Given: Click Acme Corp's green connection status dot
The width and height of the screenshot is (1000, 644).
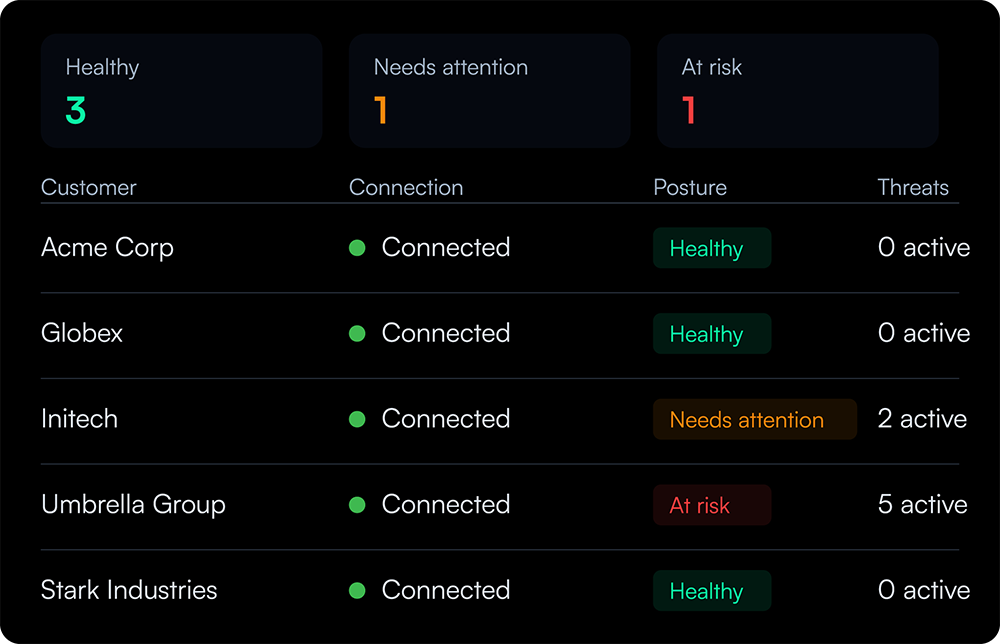Looking at the screenshot, I should coord(357,247).
